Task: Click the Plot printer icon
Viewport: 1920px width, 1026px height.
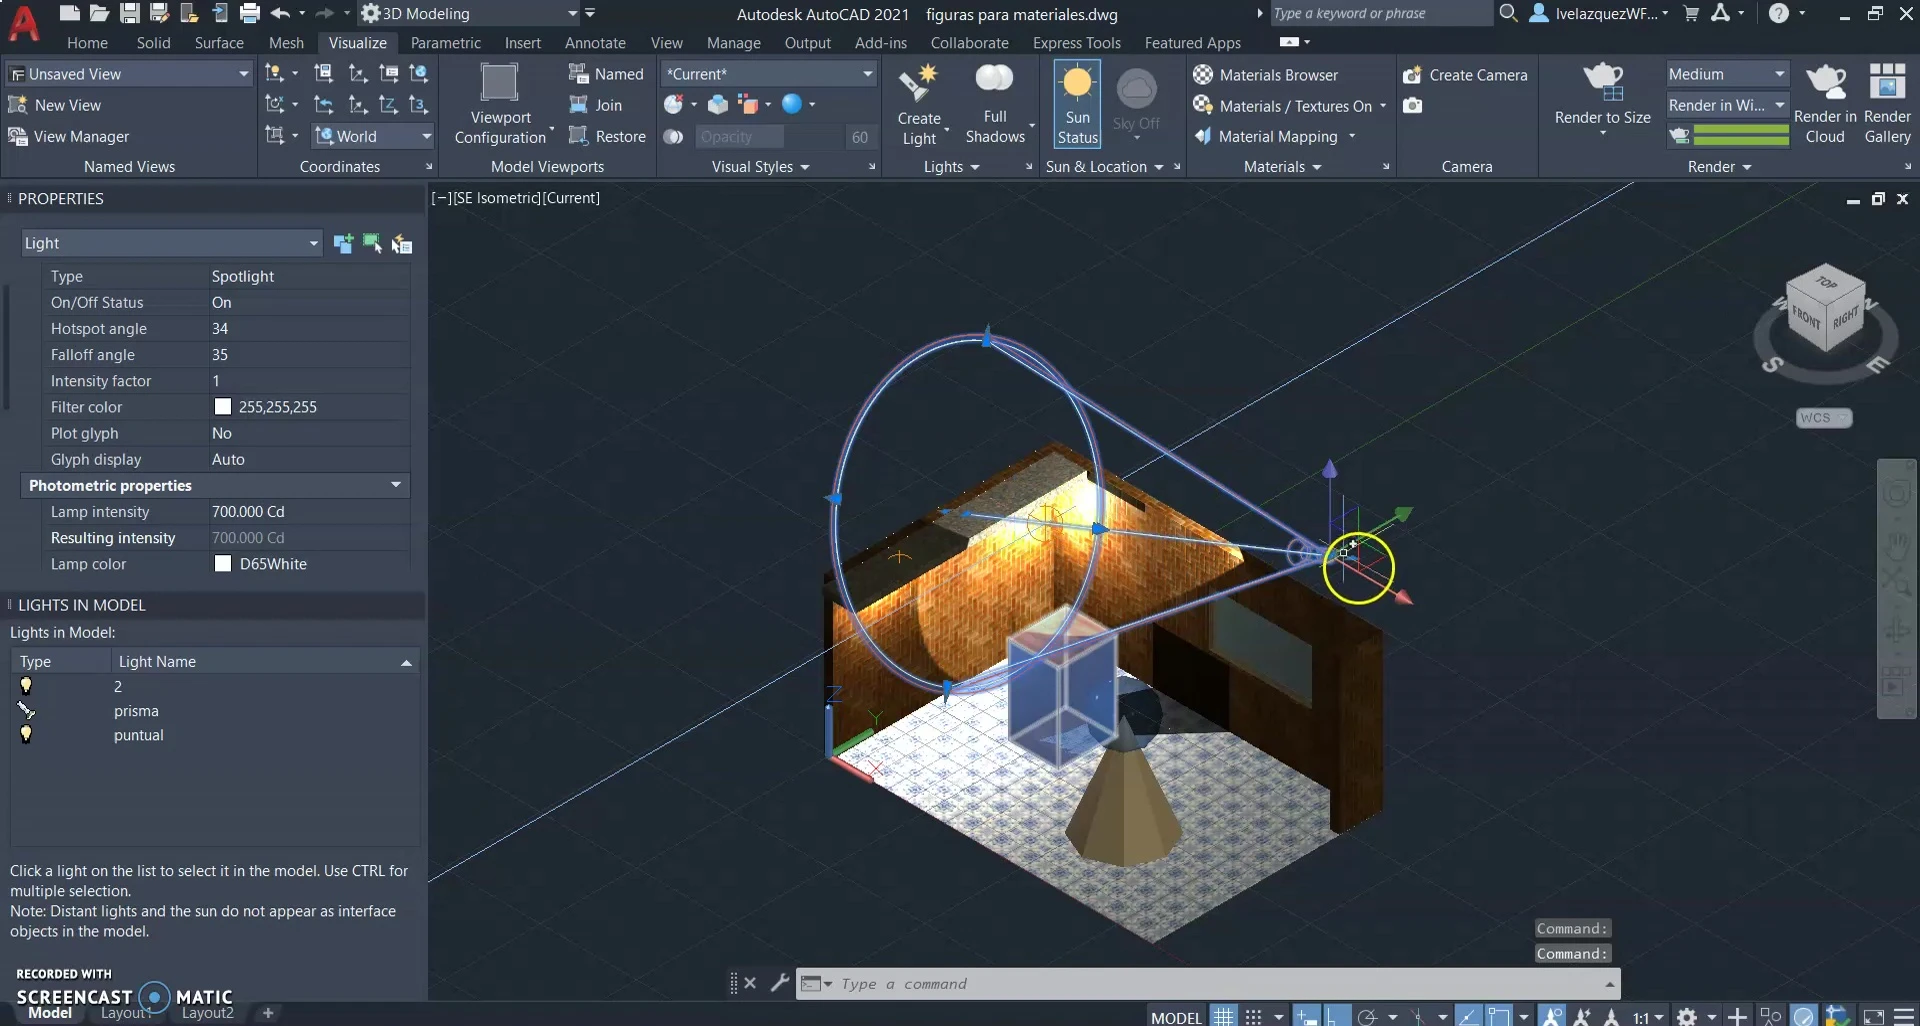Action: (x=250, y=13)
